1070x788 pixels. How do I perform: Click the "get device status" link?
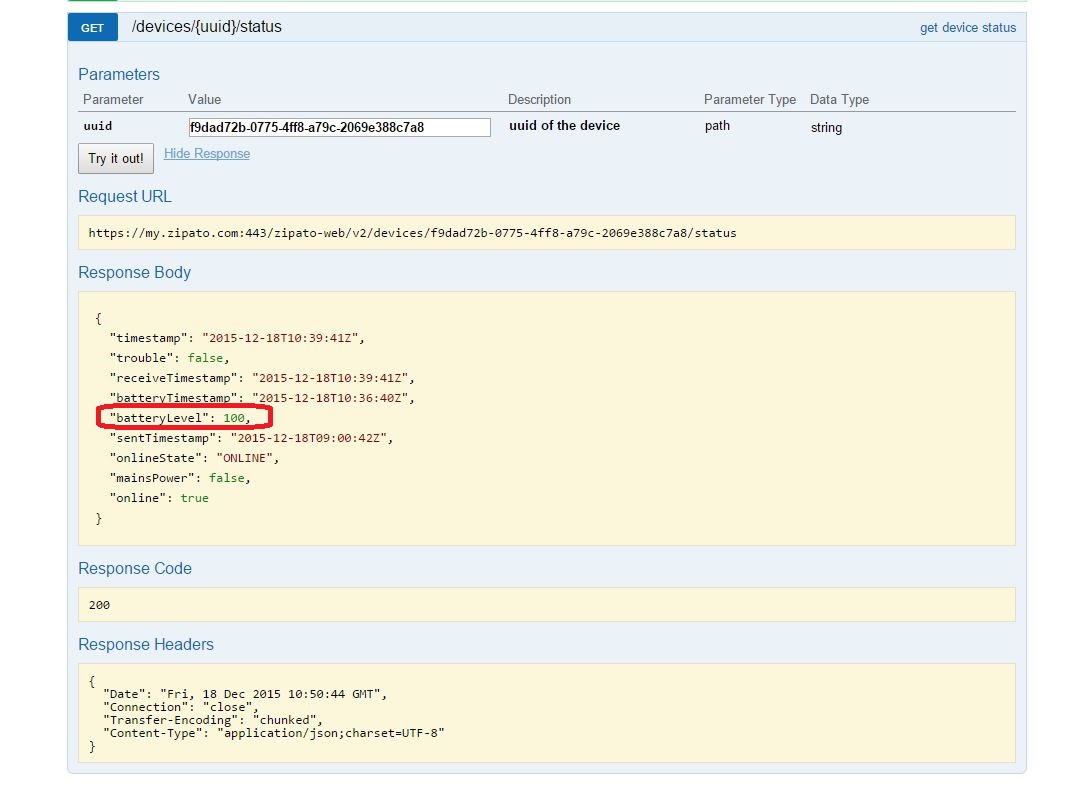pyautogui.click(x=967, y=28)
